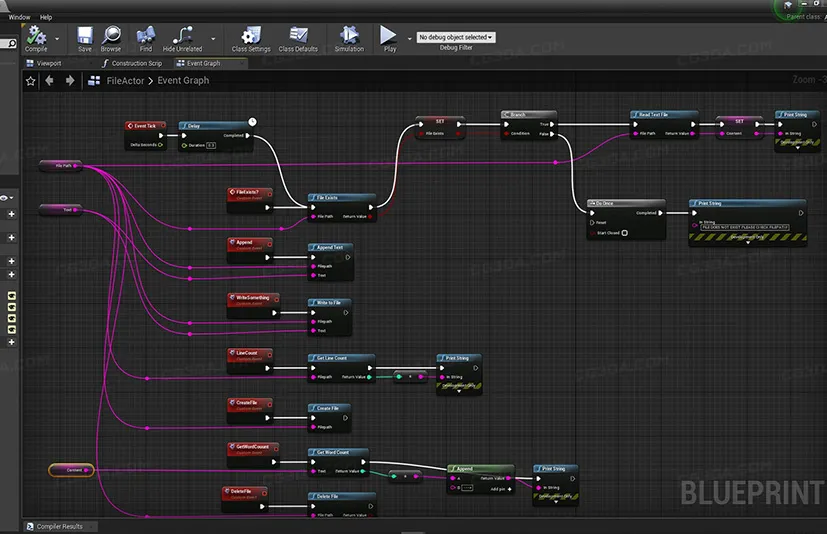Image resolution: width=827 pixels, height=534 pixels.
Task: Click the second plus button in left panel
Action: pos(12,237)
